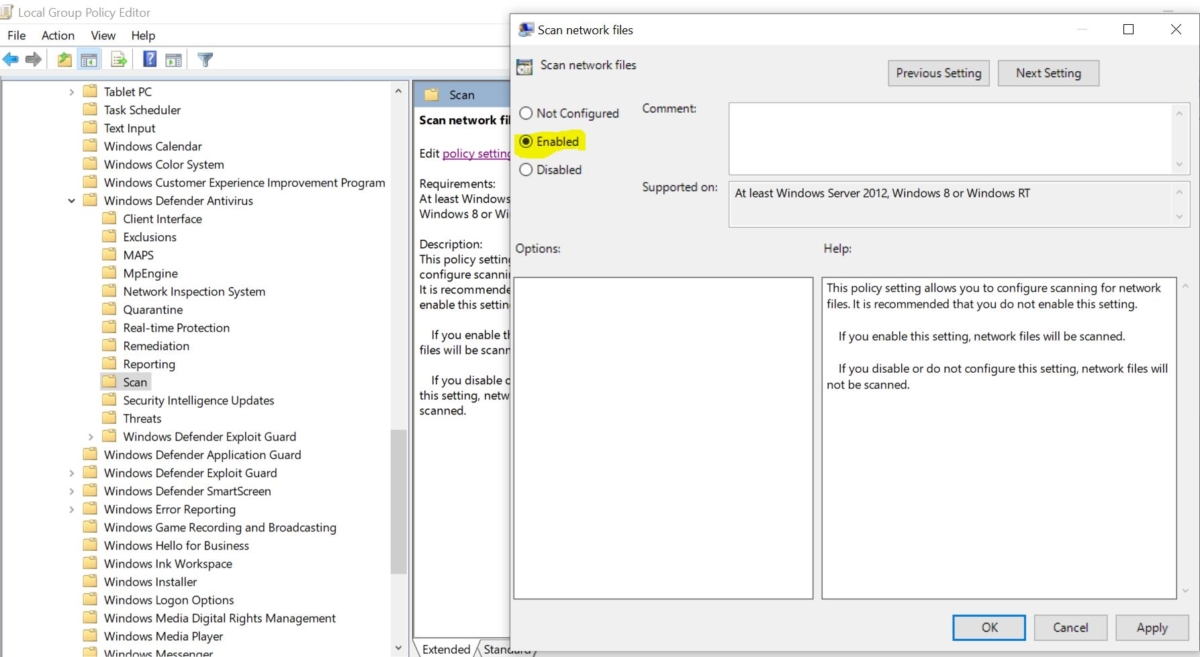Open the Action menu
This screenshot has height=657, width=1200.
click(x=57, y=35)
